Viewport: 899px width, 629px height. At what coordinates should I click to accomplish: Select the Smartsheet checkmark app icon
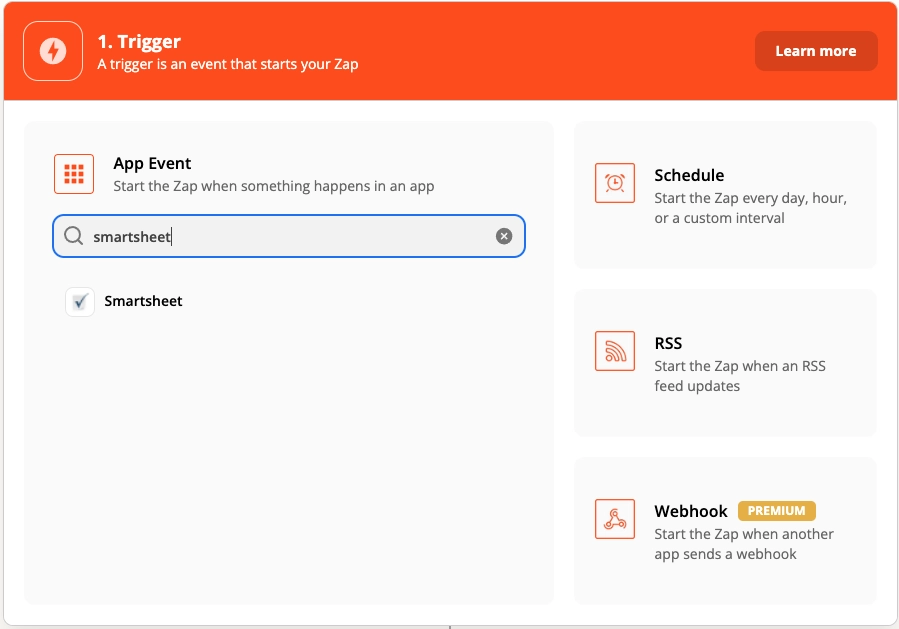tap(80, 302)
